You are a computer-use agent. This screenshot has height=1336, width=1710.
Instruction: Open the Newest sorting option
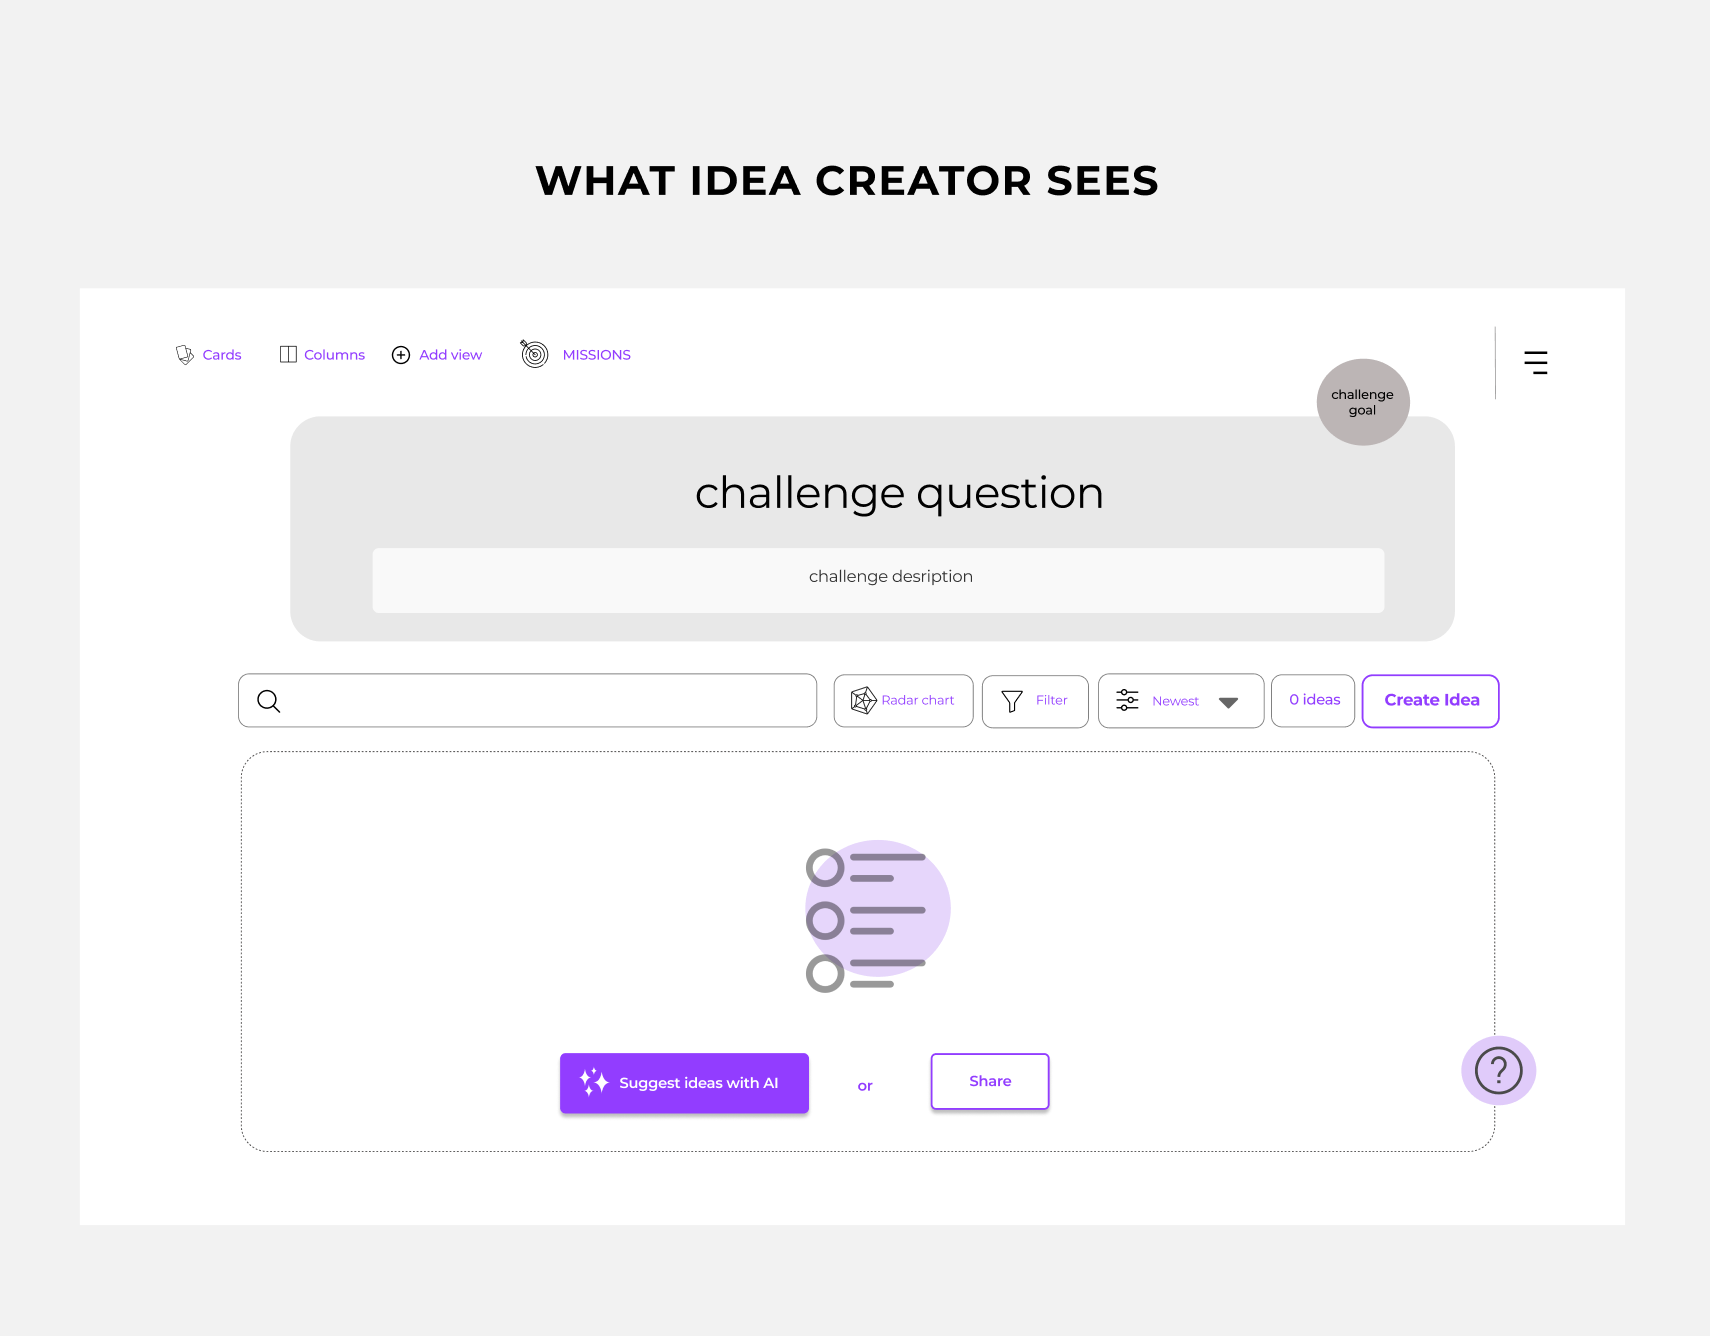click(1181, 701)
